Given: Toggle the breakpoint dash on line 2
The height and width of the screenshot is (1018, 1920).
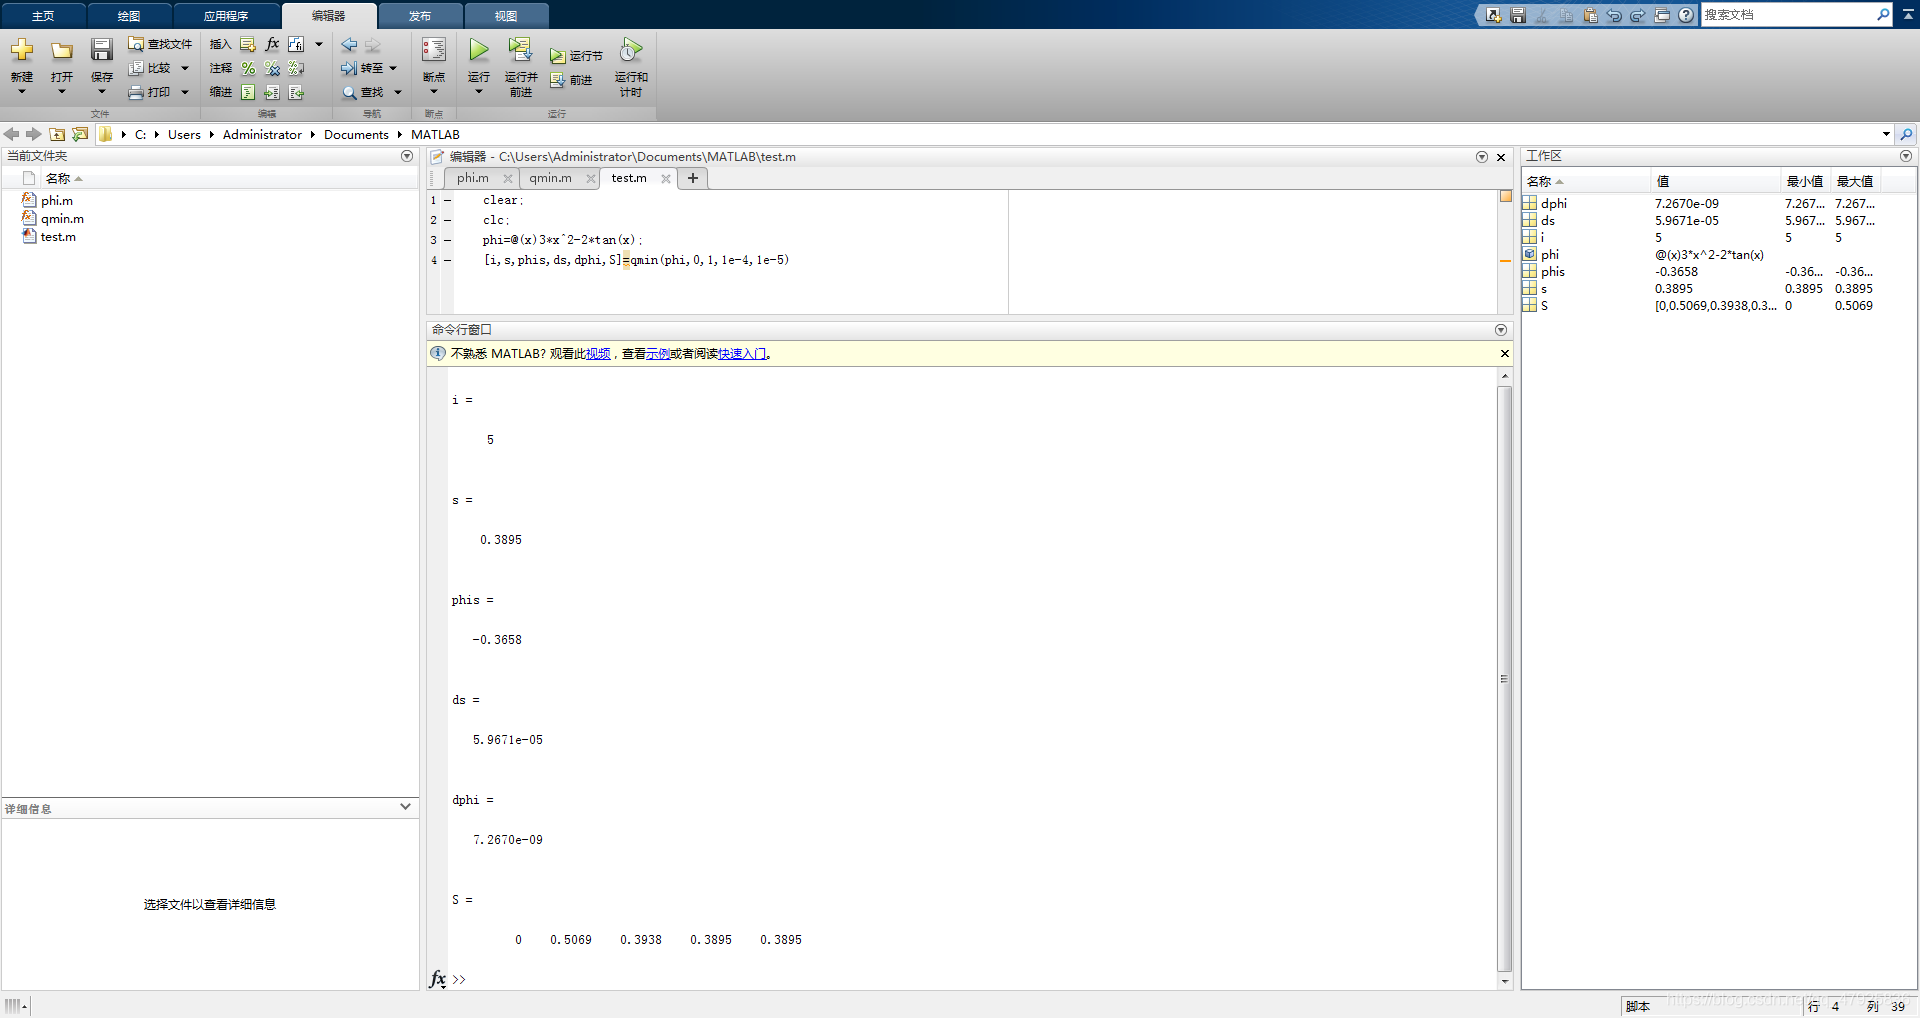Looking at the screenshot, I should pyautogui.click(x=447, y=220).
